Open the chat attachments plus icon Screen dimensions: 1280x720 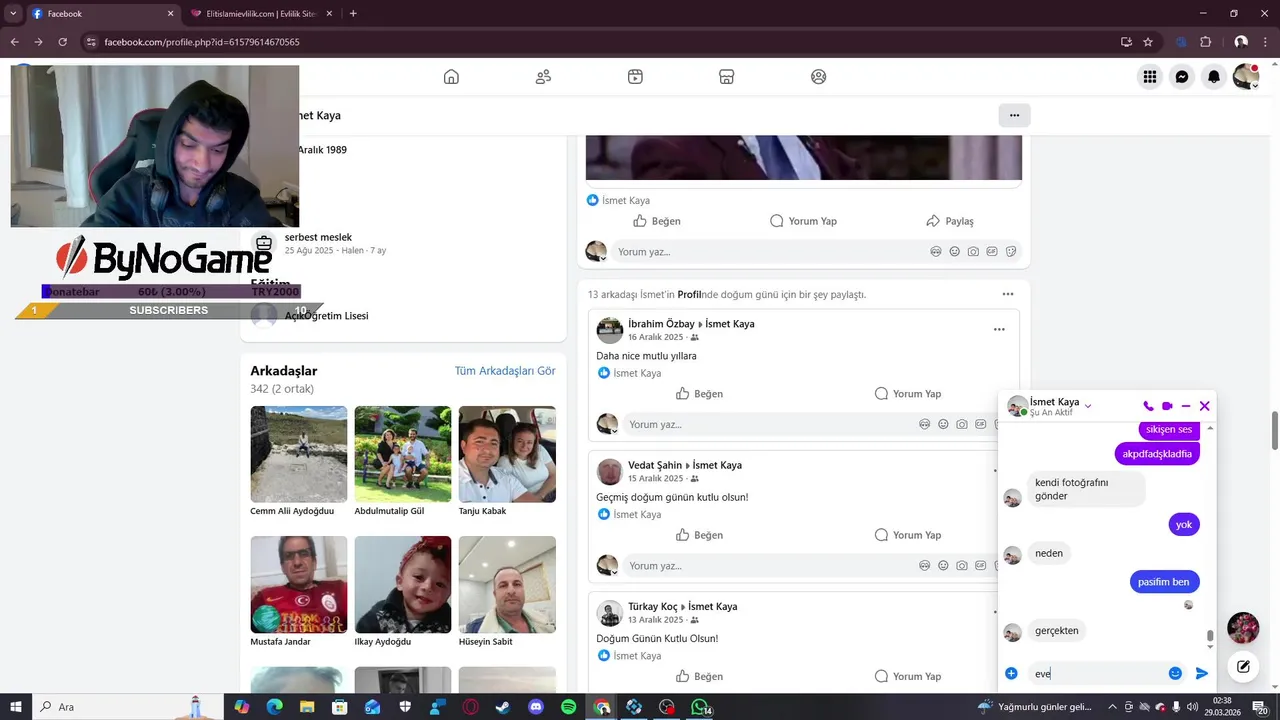coord(1011,674)
